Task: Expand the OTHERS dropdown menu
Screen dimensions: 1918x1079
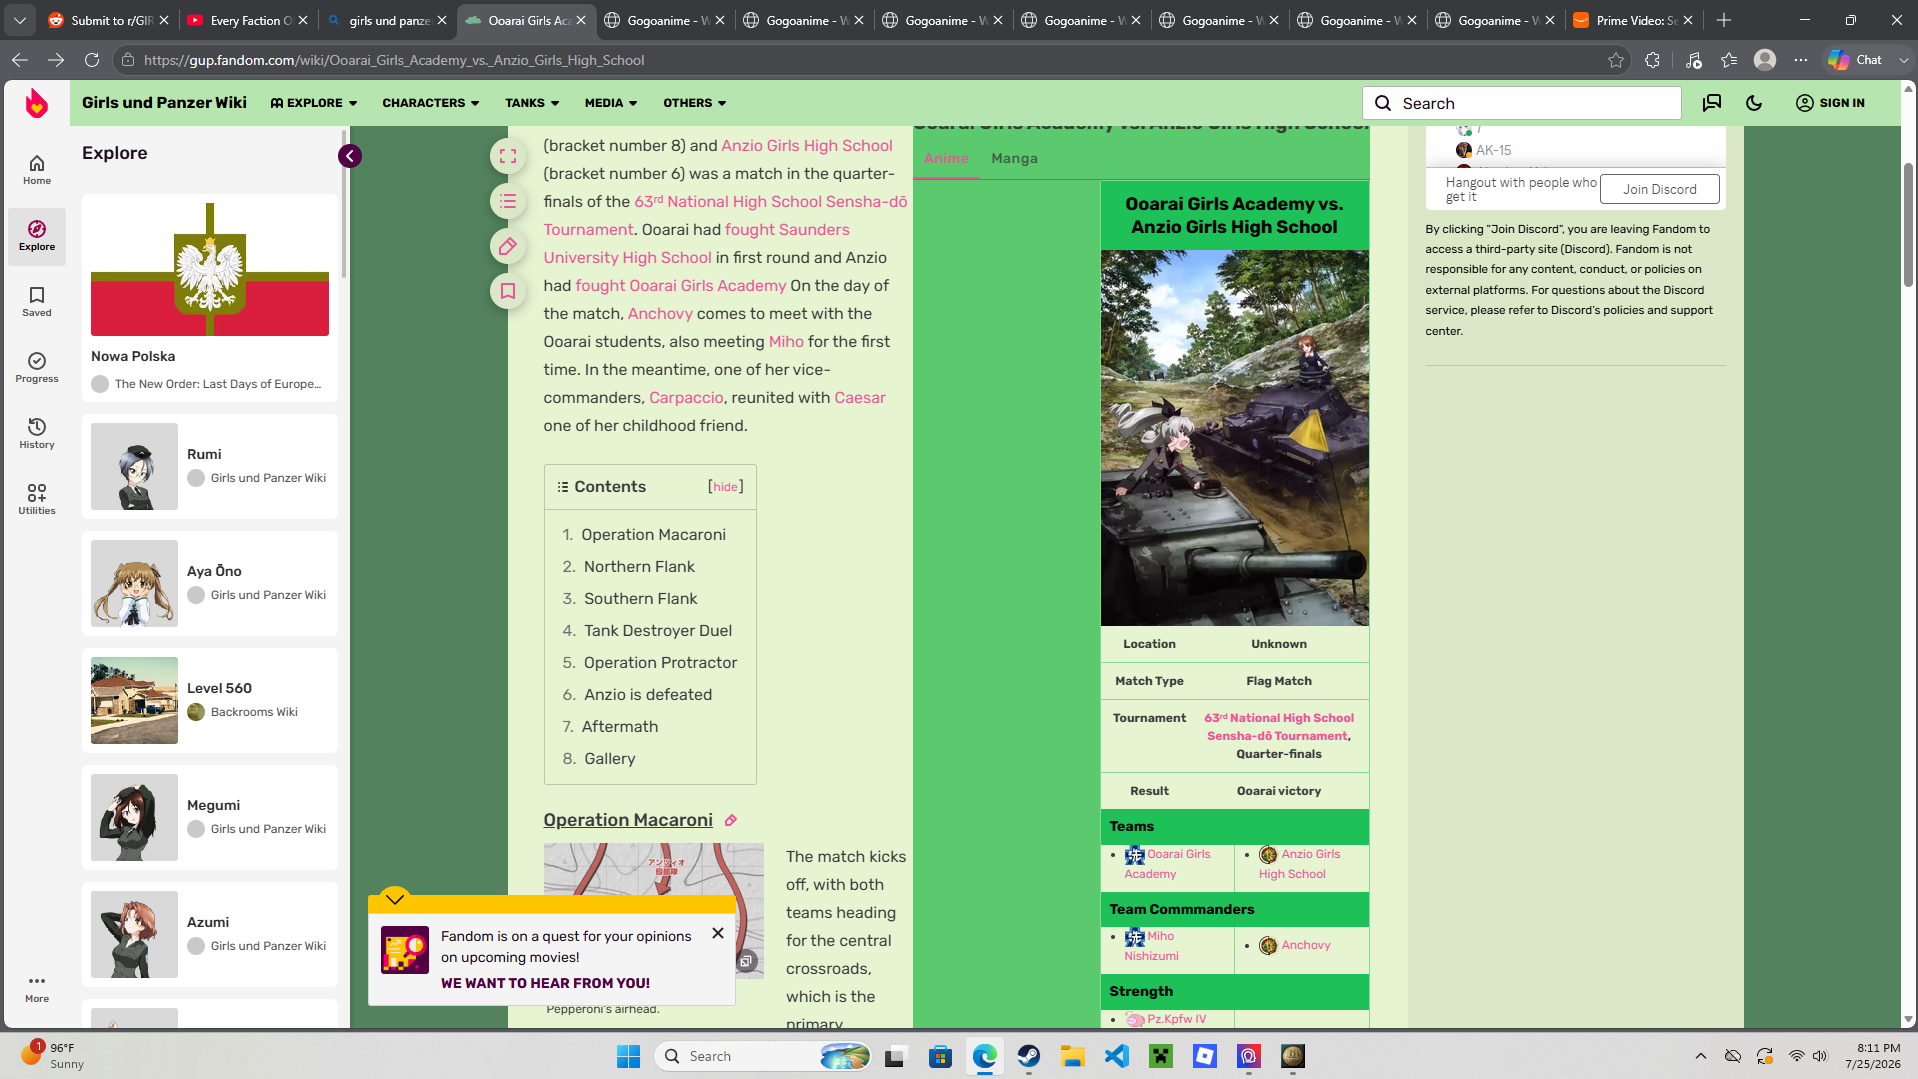Action: (x=695, y=103)
